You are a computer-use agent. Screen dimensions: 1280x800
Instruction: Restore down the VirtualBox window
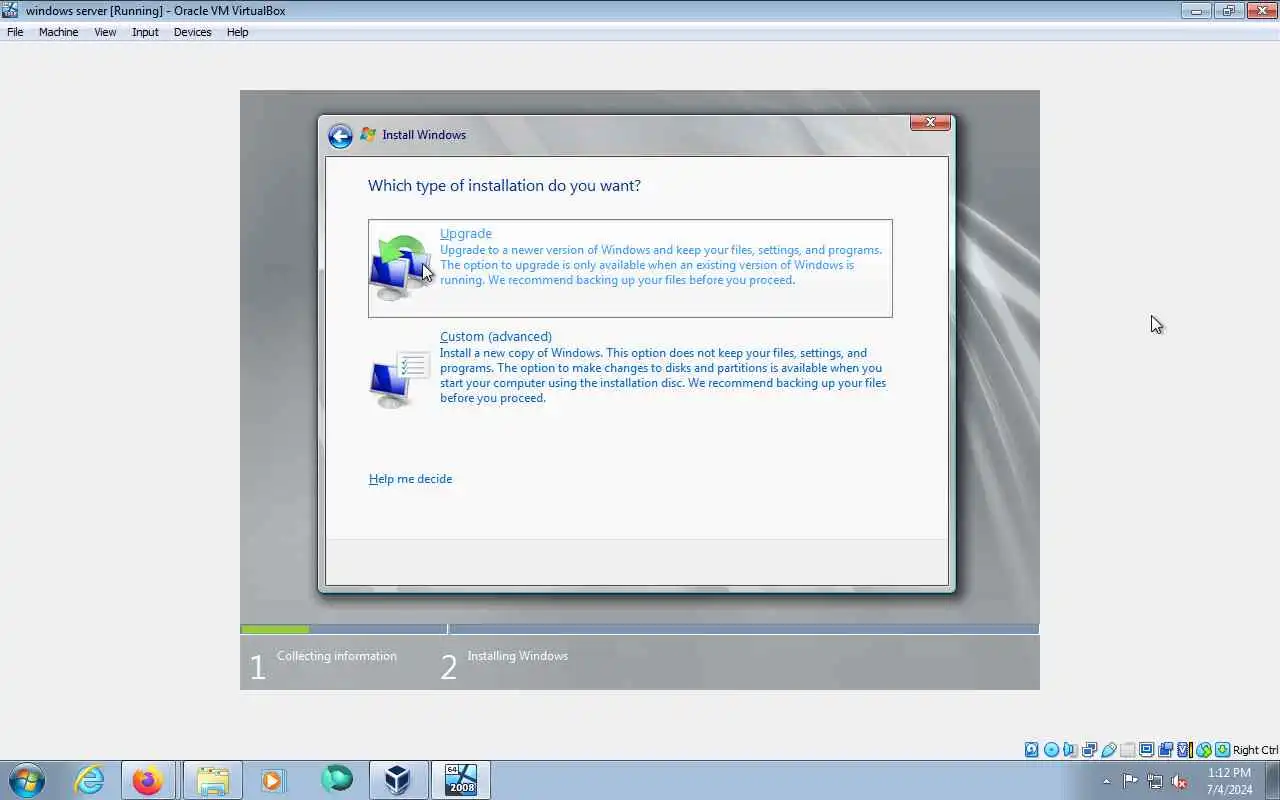point(1228,11)
